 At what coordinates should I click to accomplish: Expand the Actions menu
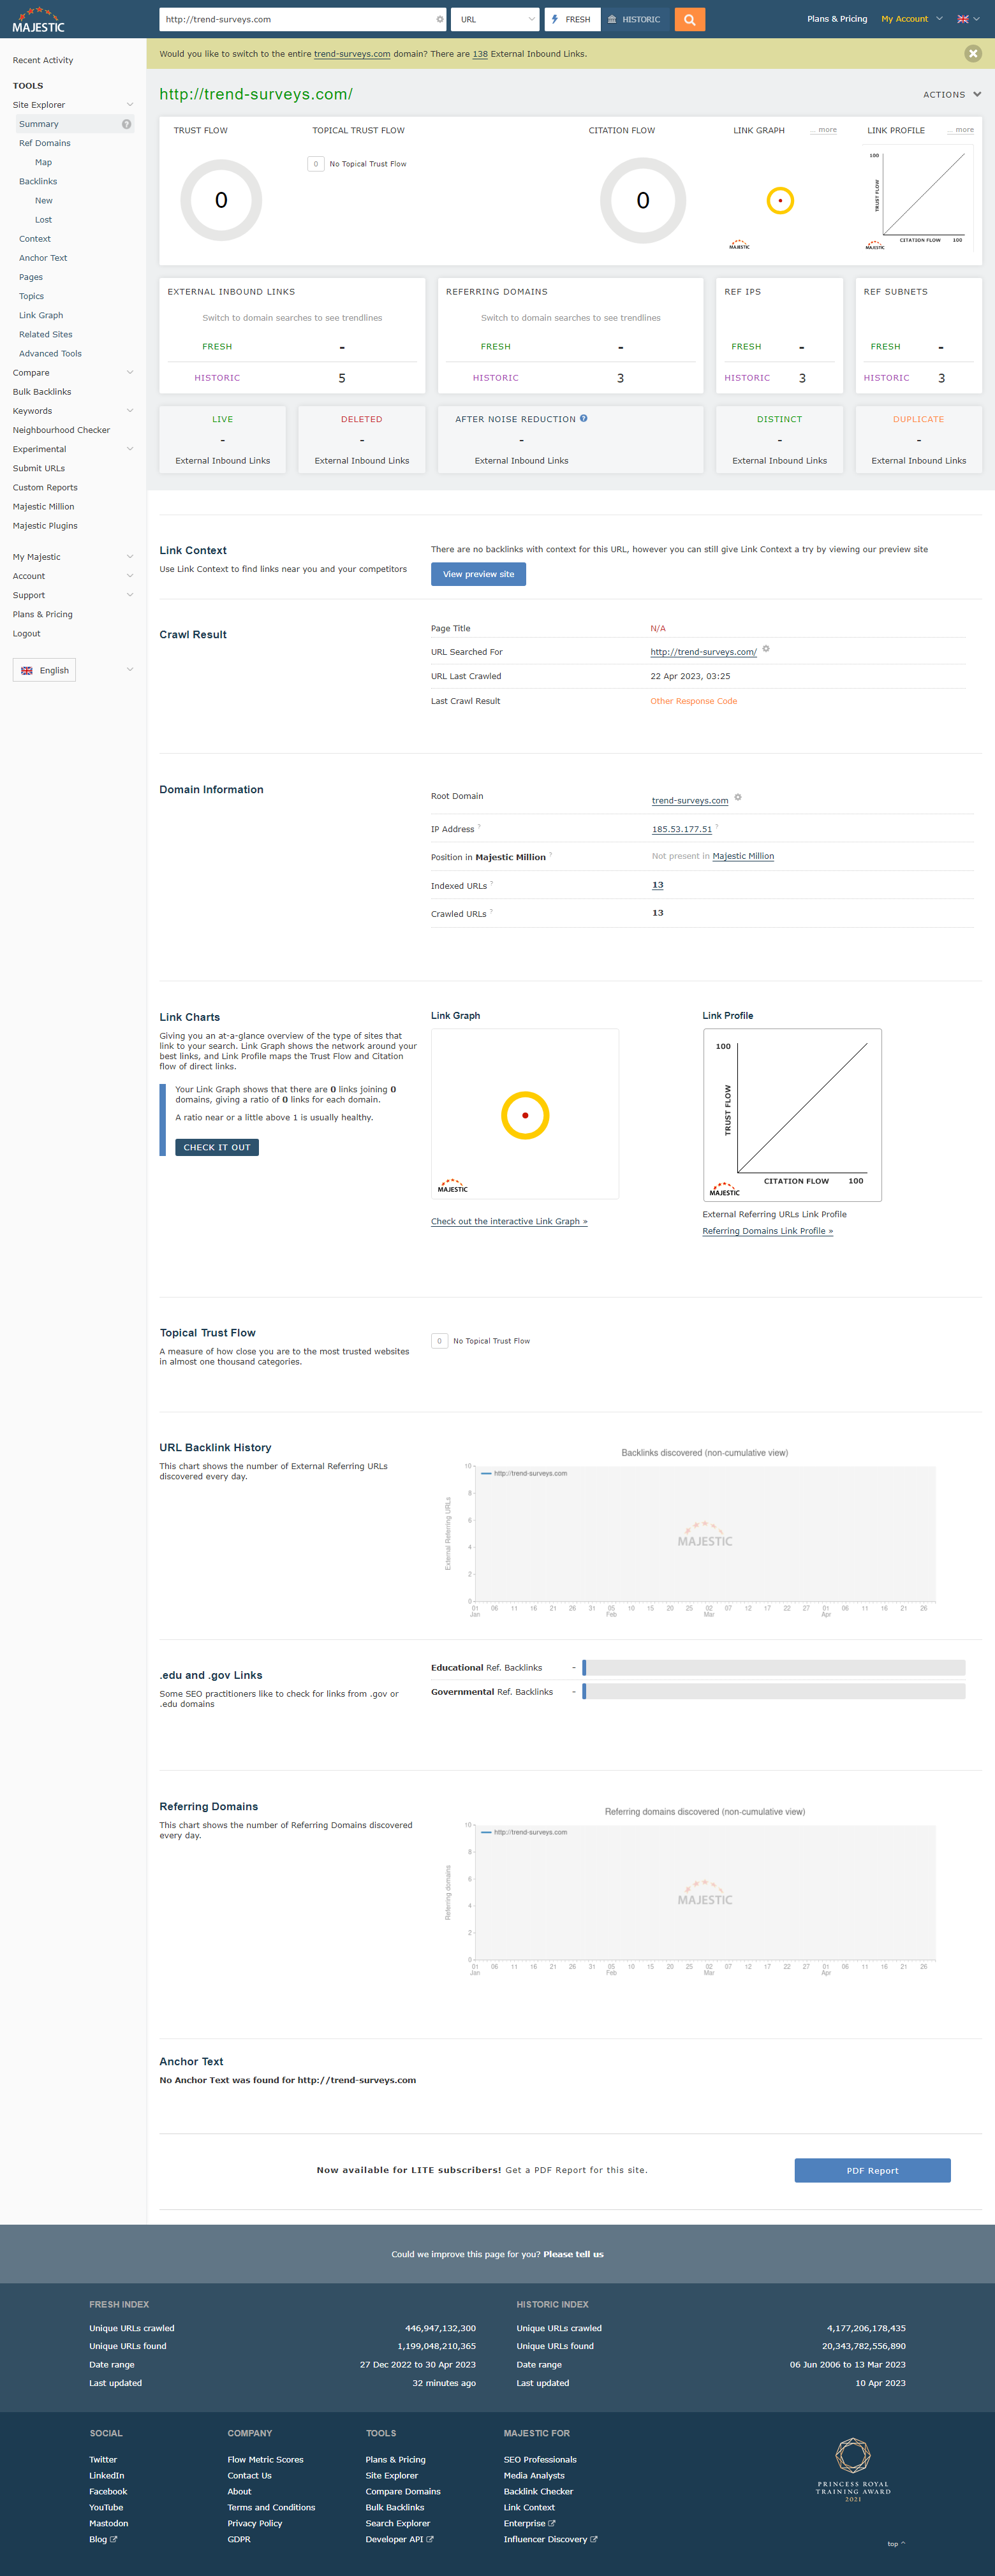click(x=951, y=95)
